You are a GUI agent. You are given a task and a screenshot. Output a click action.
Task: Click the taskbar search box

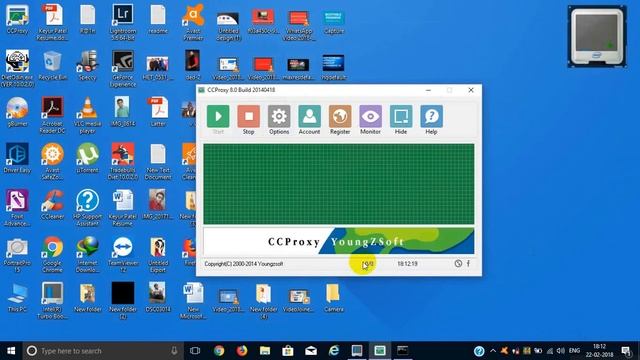click(x=103, y=351)
